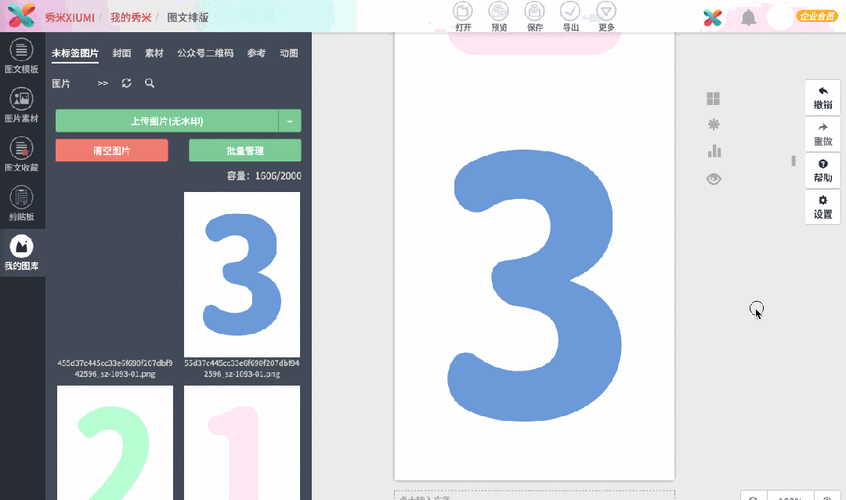Click the large blue 3 image on canvas
The width and height of the screenshot is (846, 500).
pos(534,285)
